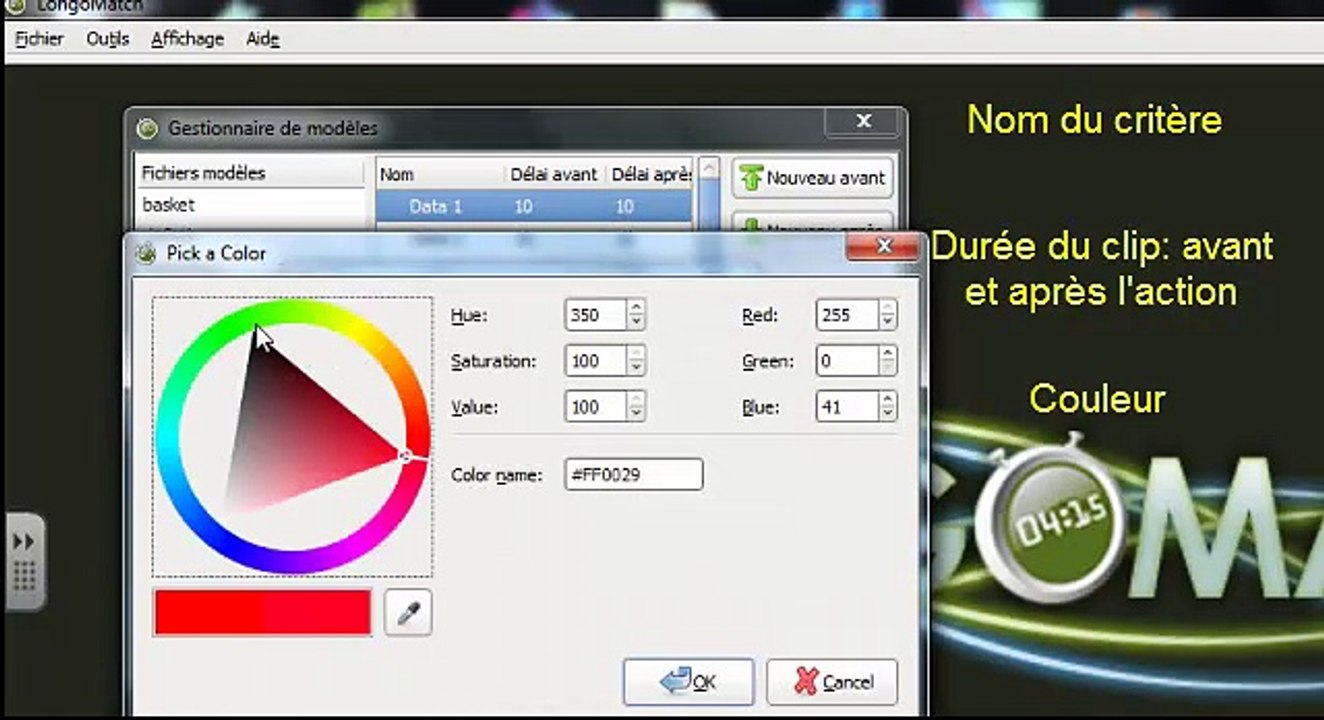Click inside the Hue value field
Image resolution: width=1324 pixels, height=720 pixels.
[x=596, y=315]
